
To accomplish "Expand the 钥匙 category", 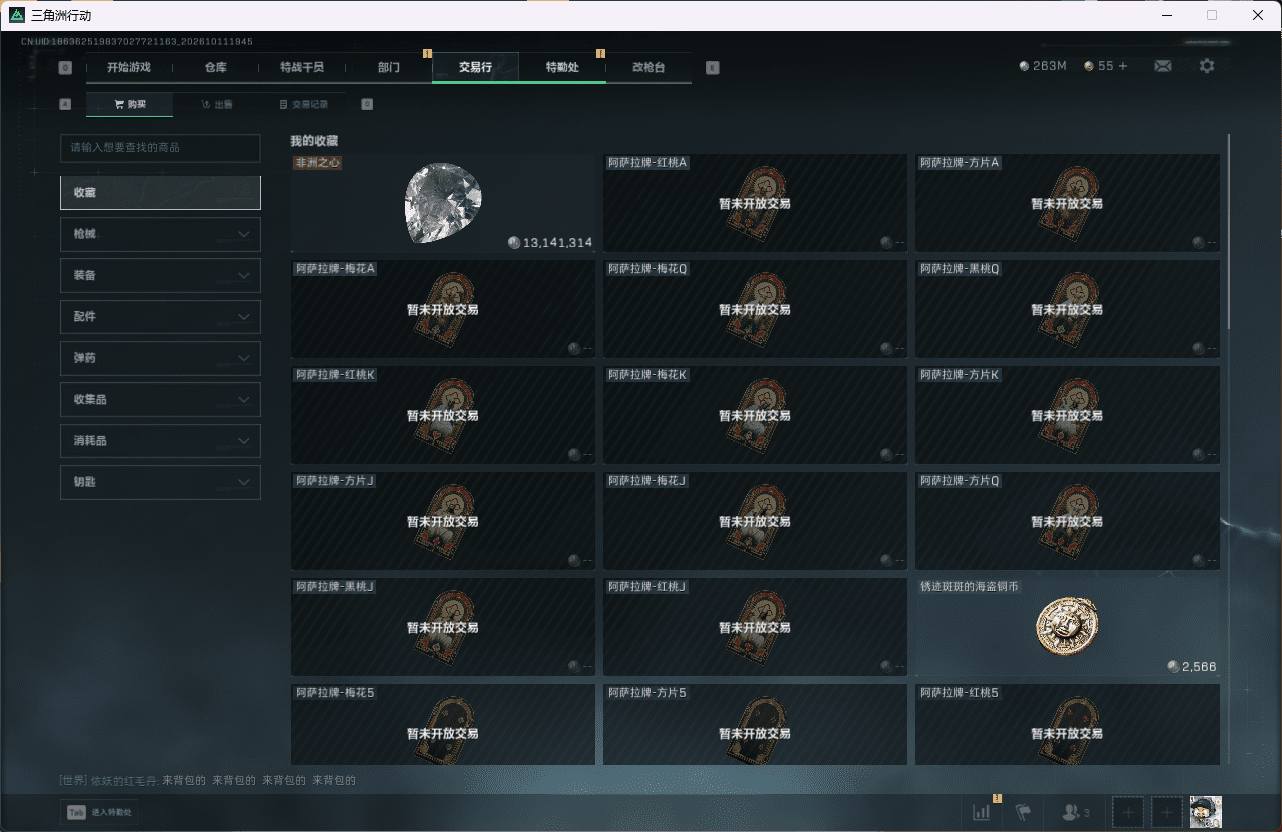I will pyautogui.click(x=160, y=482).
